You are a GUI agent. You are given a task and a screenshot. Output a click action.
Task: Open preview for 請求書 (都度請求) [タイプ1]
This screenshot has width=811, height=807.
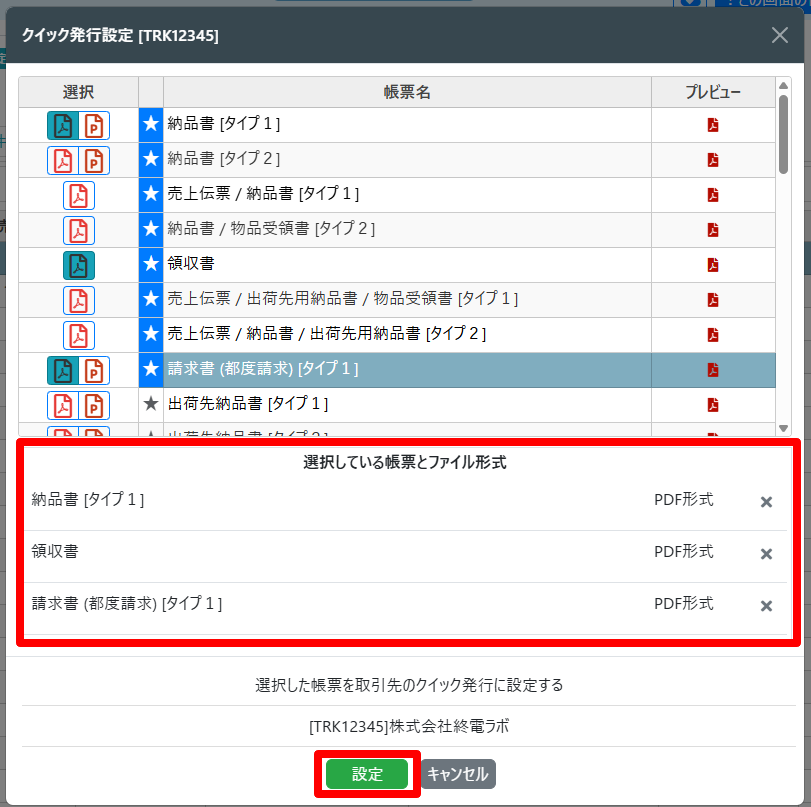[x=713, y=370]
